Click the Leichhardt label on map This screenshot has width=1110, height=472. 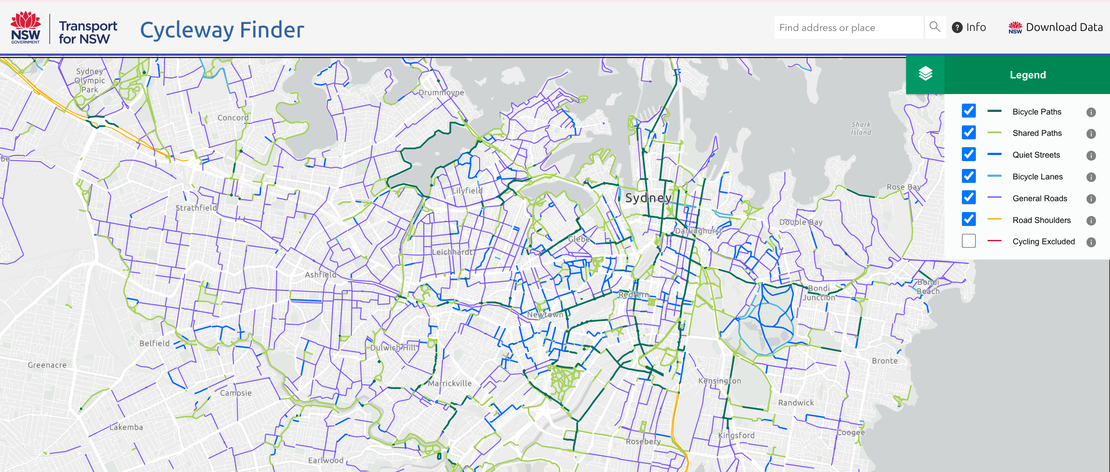pyautogui.click(x=452, y=252)
